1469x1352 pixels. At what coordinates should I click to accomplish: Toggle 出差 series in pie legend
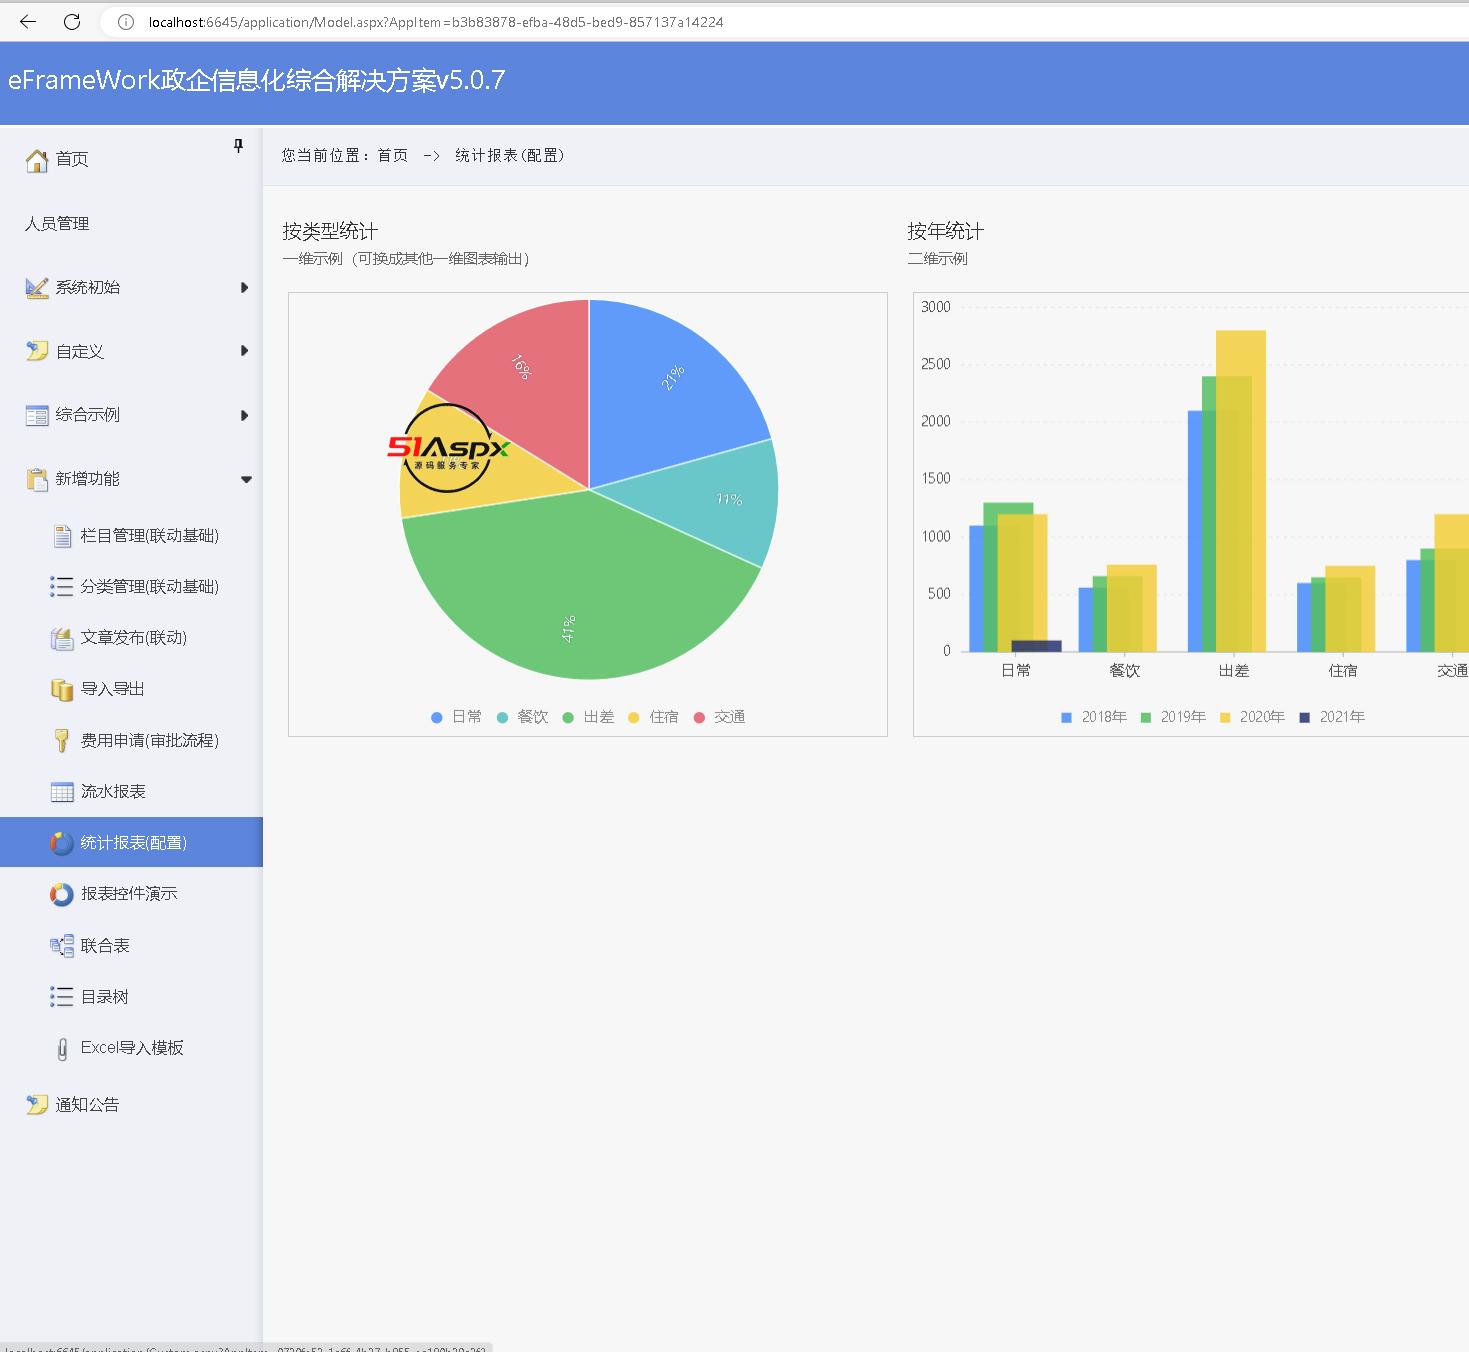[x=589, y=717]
